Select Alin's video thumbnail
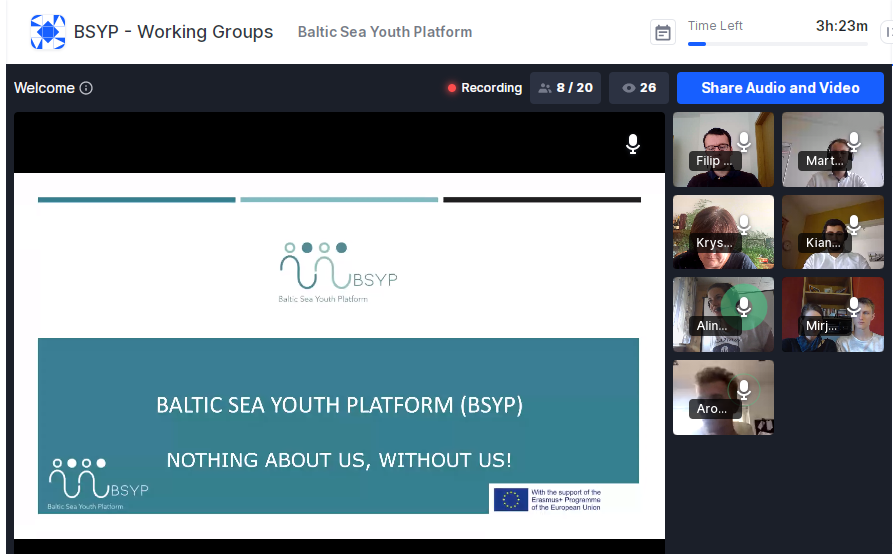 pos(723,315)
